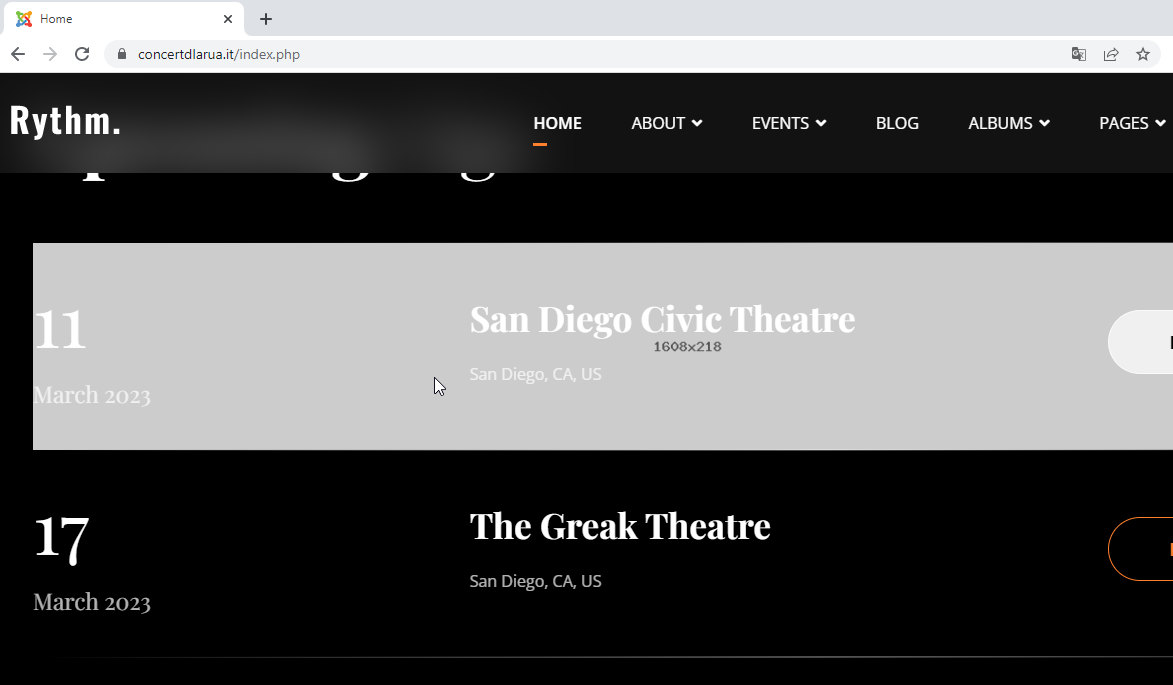Open a new tab with plus button
Image resolution: width=1173 pixels, height=685 pixels.
coord(266,19)
